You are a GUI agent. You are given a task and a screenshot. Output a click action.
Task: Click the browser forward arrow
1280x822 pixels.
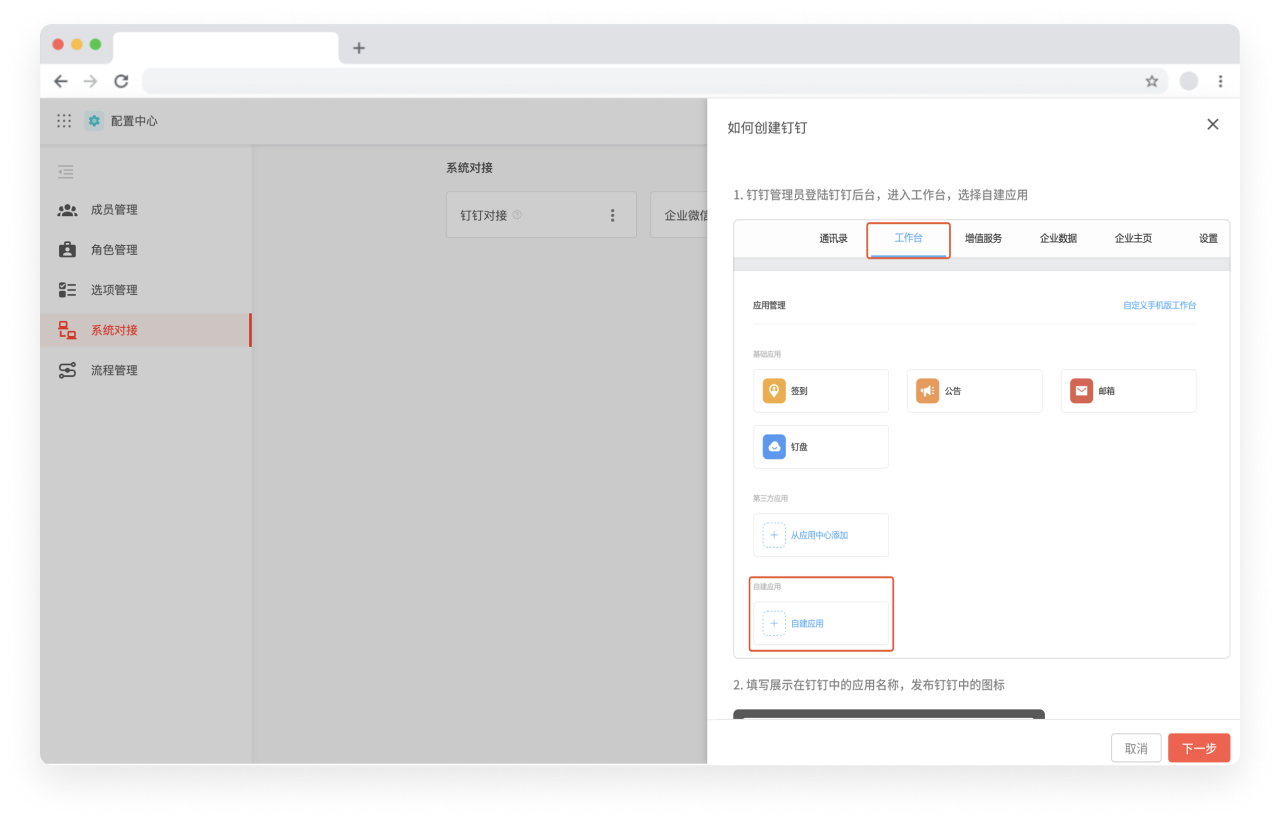pyautogui.click(x=91, y=81)
